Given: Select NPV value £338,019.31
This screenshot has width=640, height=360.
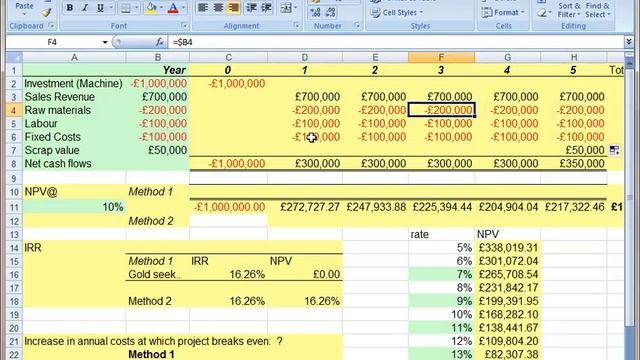Looking at the screenshot, I should [508, 248].
